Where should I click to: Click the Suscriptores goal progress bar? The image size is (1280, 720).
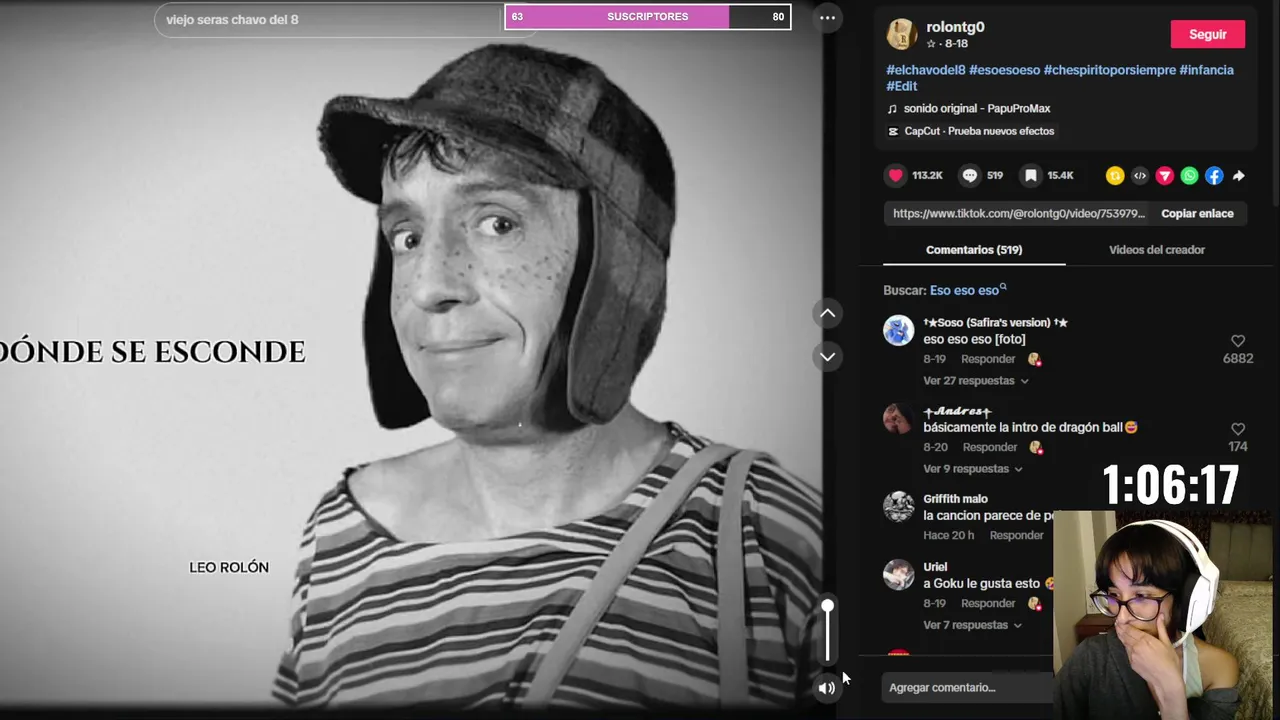click(x=647, y=16)
